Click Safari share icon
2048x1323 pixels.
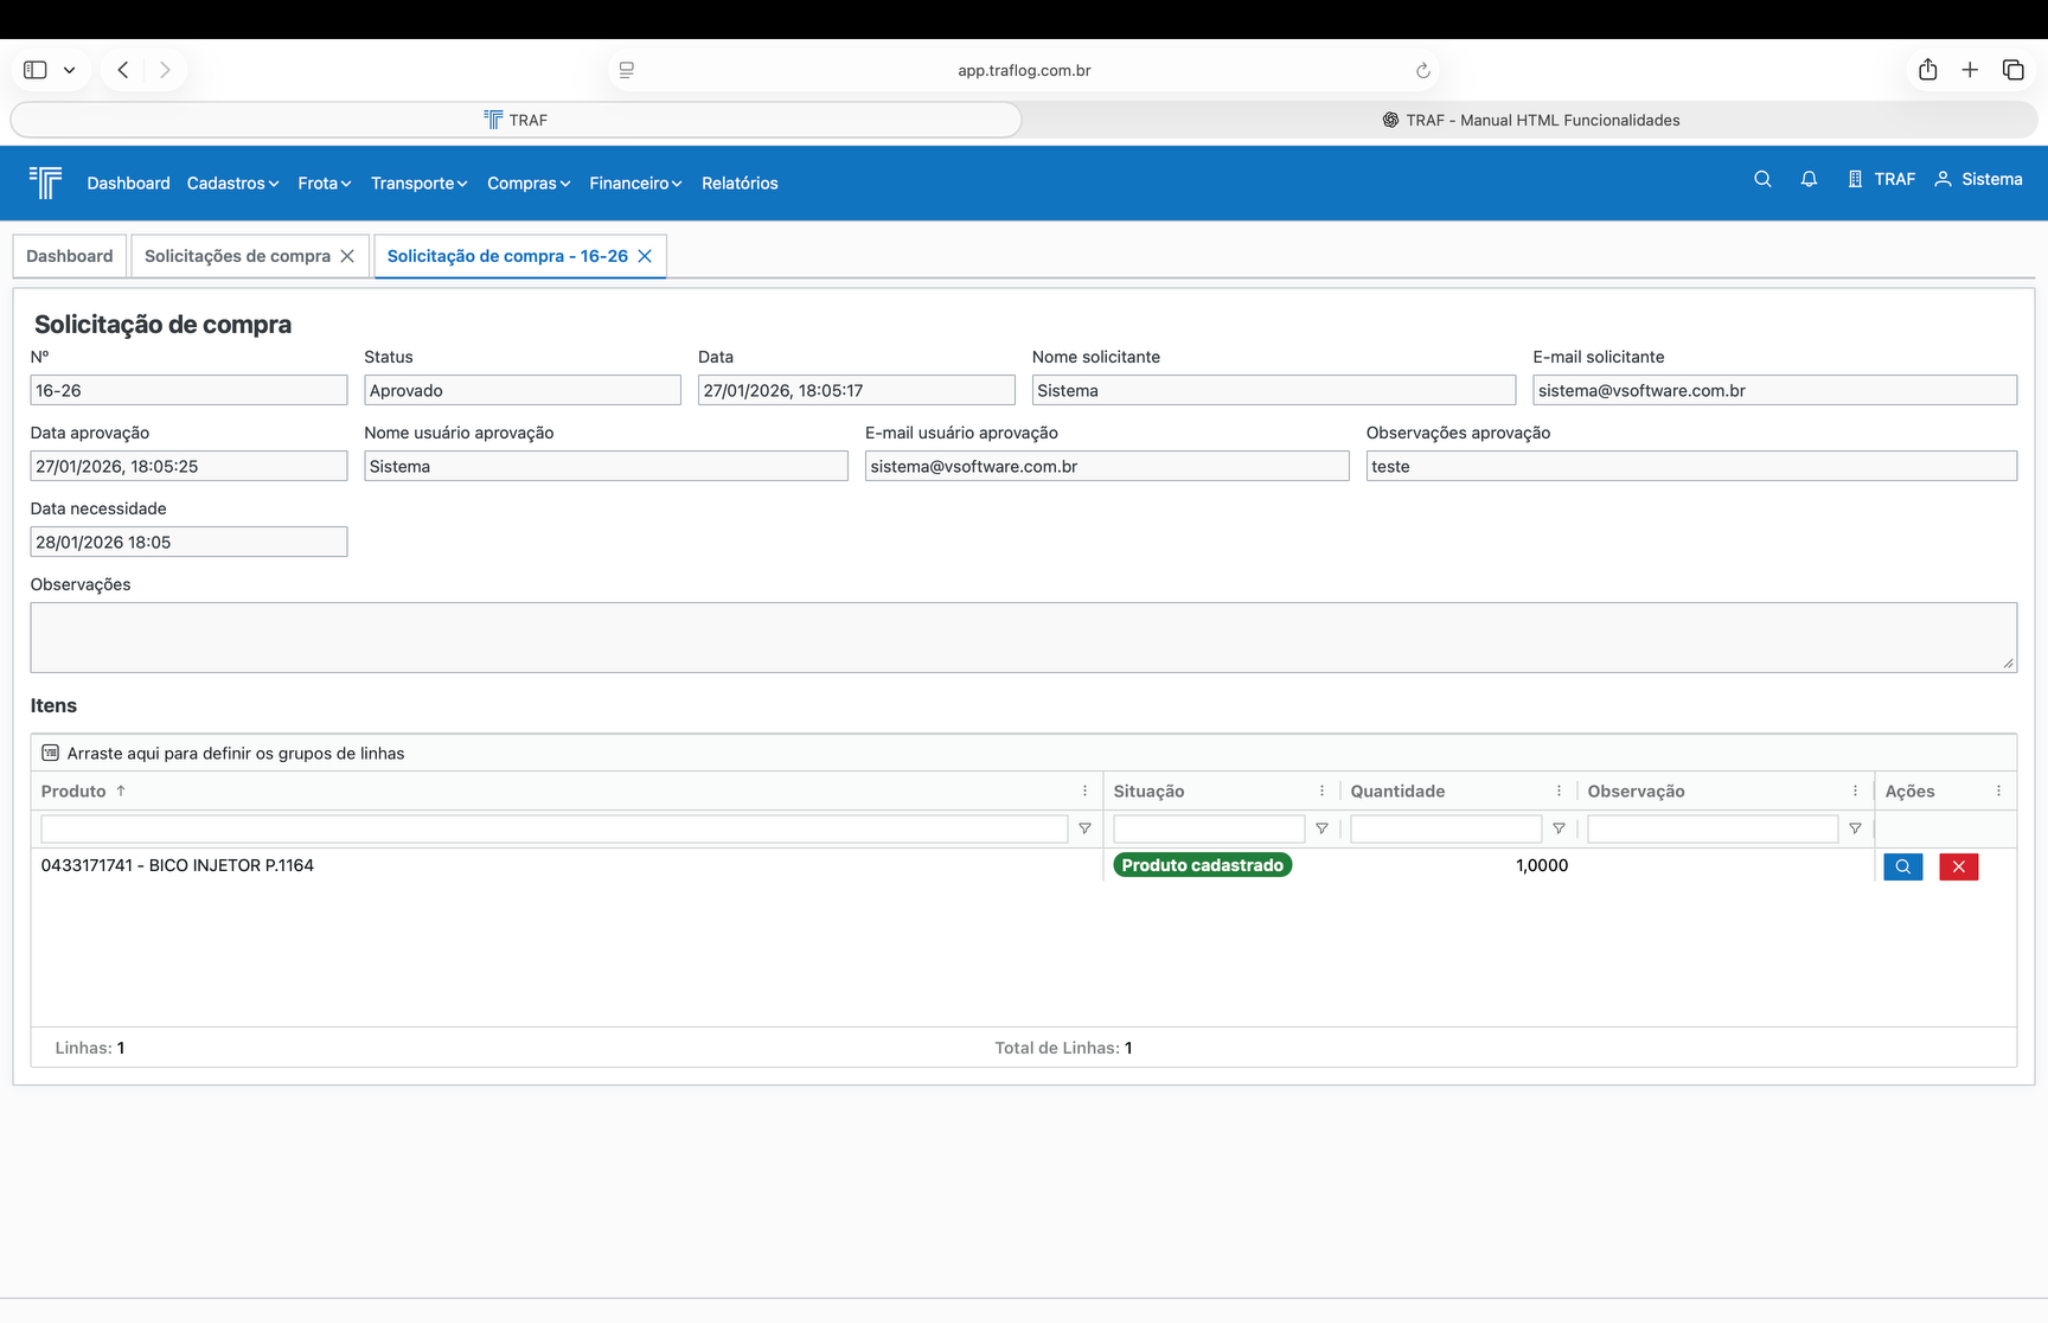[1927, 70]
